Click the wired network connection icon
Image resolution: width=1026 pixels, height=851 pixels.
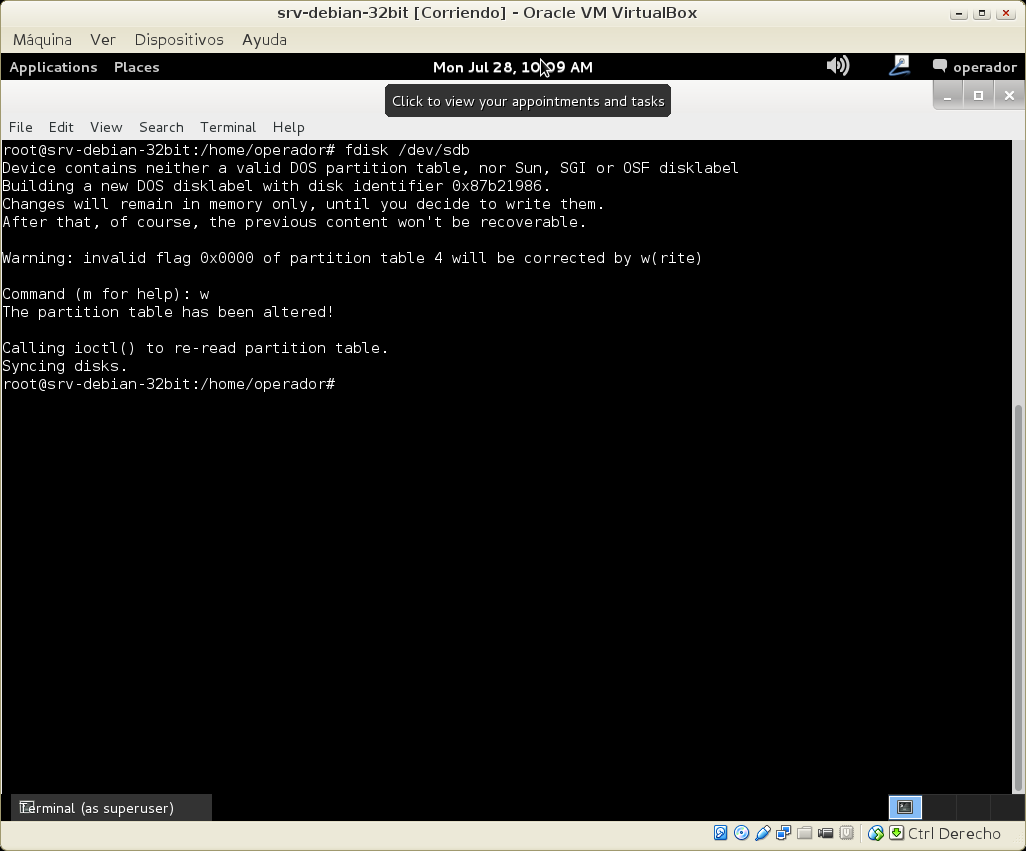tap(899, 67)
